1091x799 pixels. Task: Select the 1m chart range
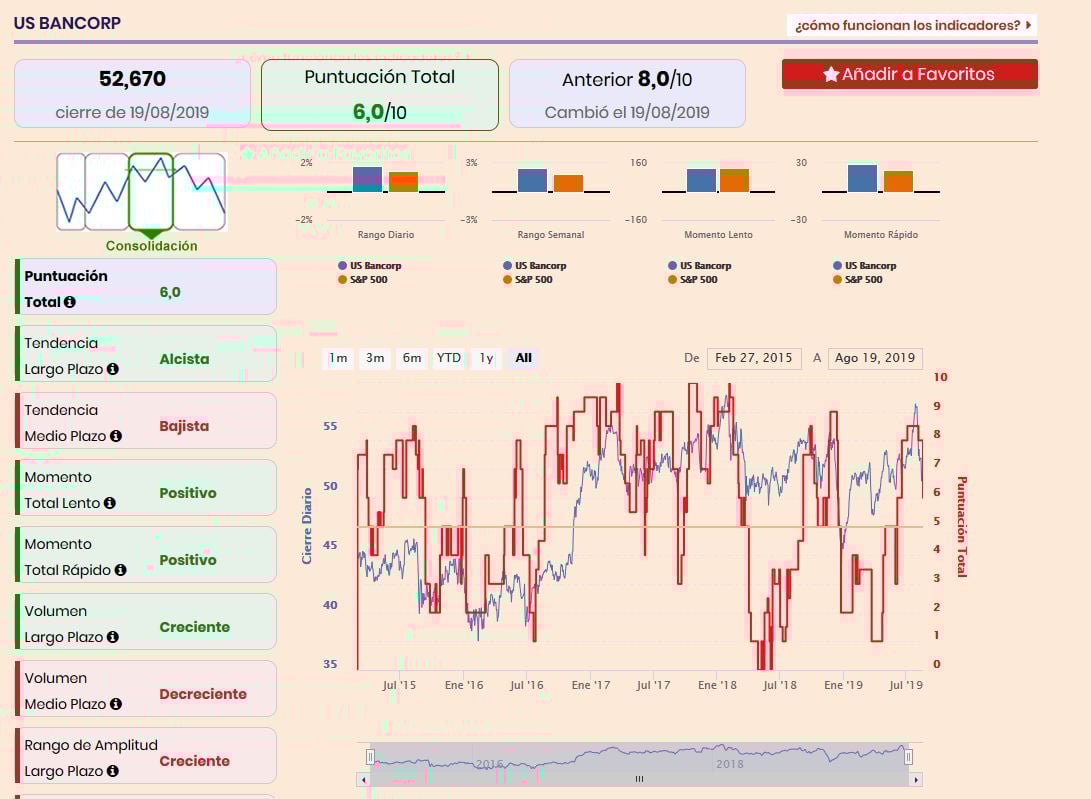coord(338,358)
